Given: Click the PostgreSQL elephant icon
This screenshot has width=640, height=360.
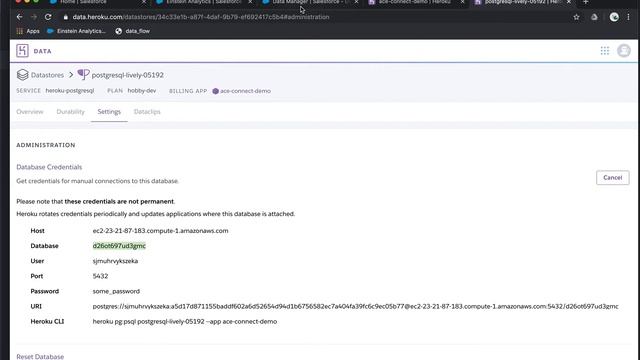Looking at the screenshot, I should pos(83,74).
